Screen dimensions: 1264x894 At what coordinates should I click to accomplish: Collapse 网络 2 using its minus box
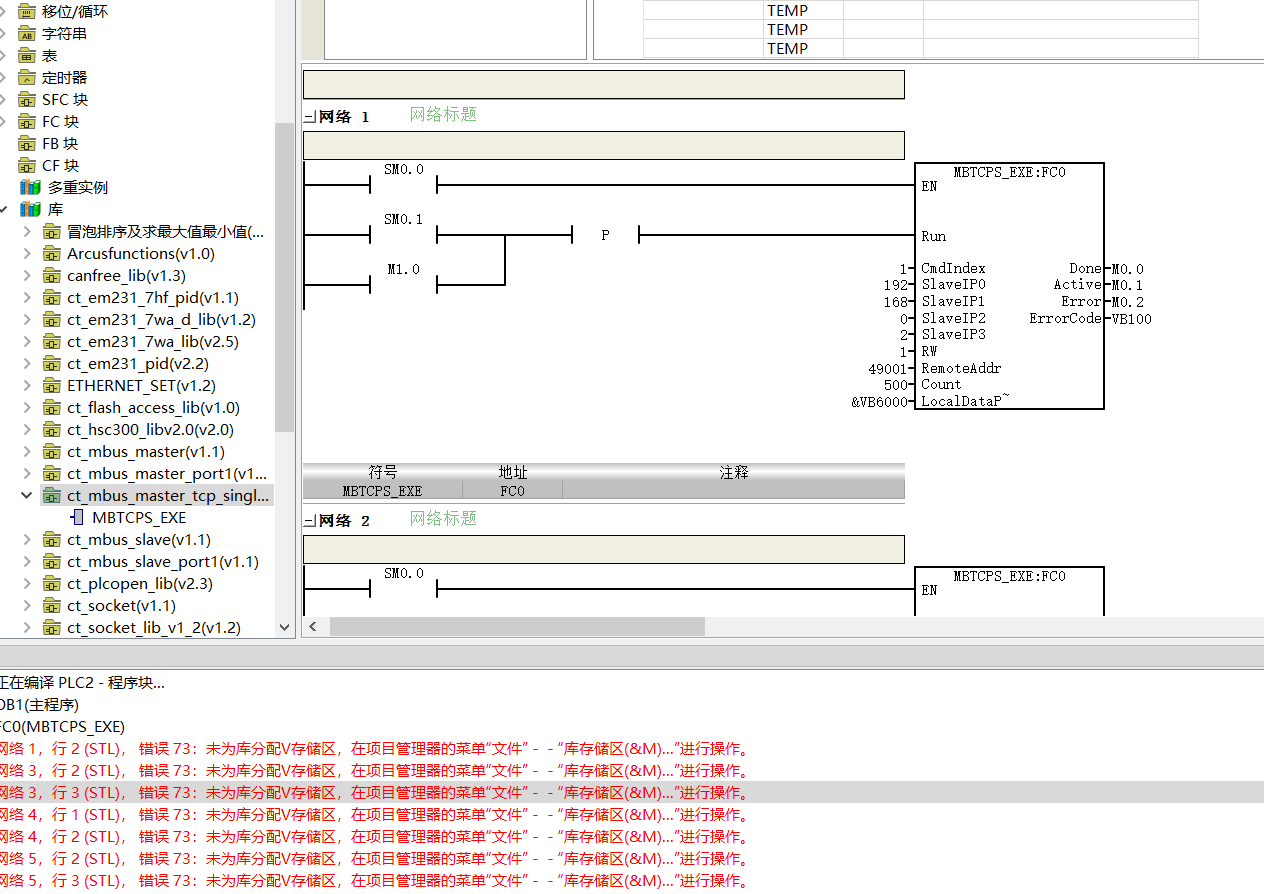(x=309, y=521)
